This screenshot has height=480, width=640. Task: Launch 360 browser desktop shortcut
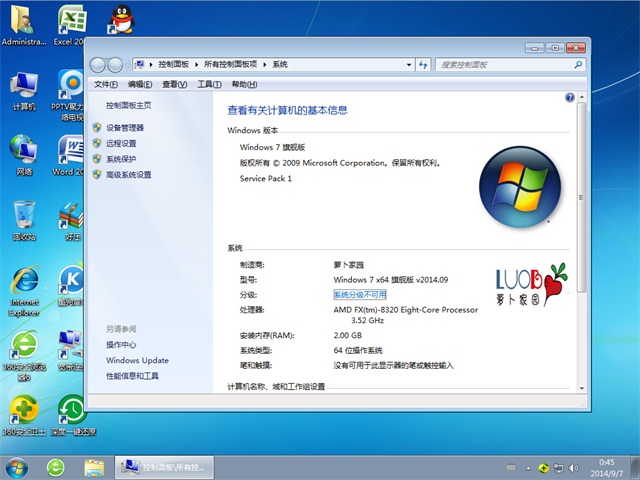point(24,356)
